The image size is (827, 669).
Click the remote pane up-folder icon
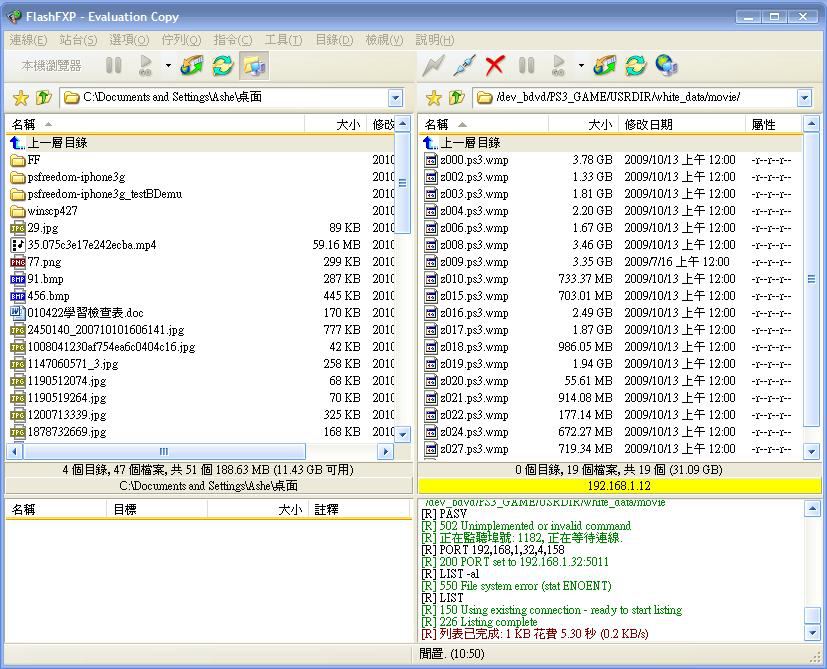coord(457,98)
